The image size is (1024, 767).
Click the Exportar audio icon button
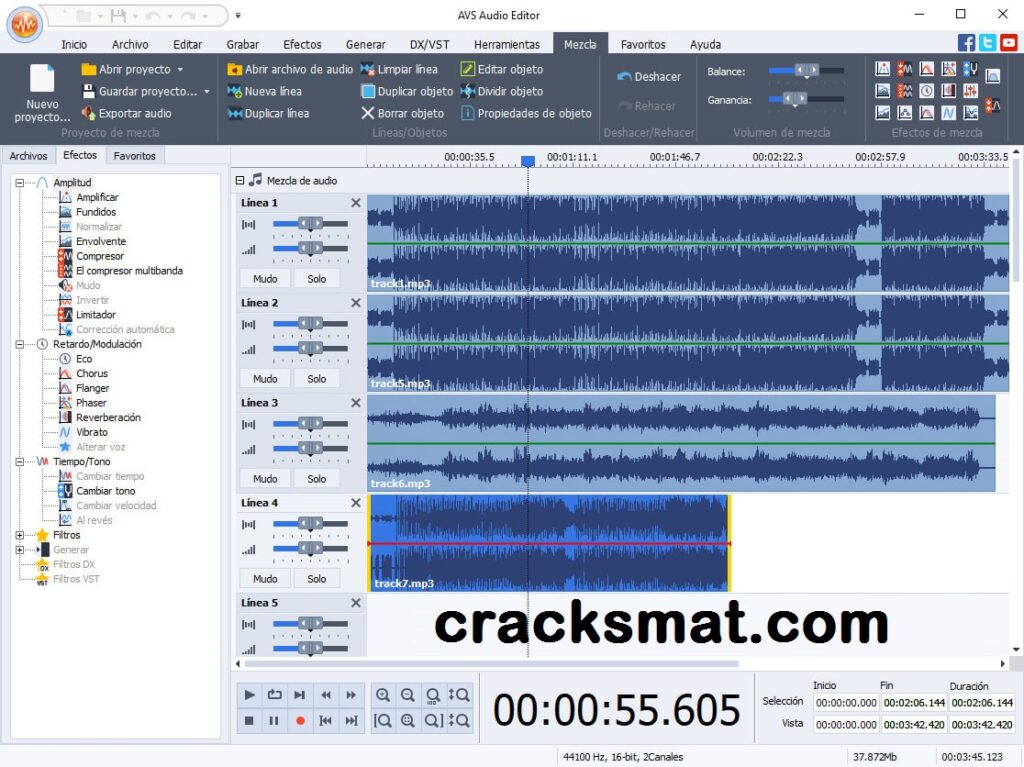(126, 113)
